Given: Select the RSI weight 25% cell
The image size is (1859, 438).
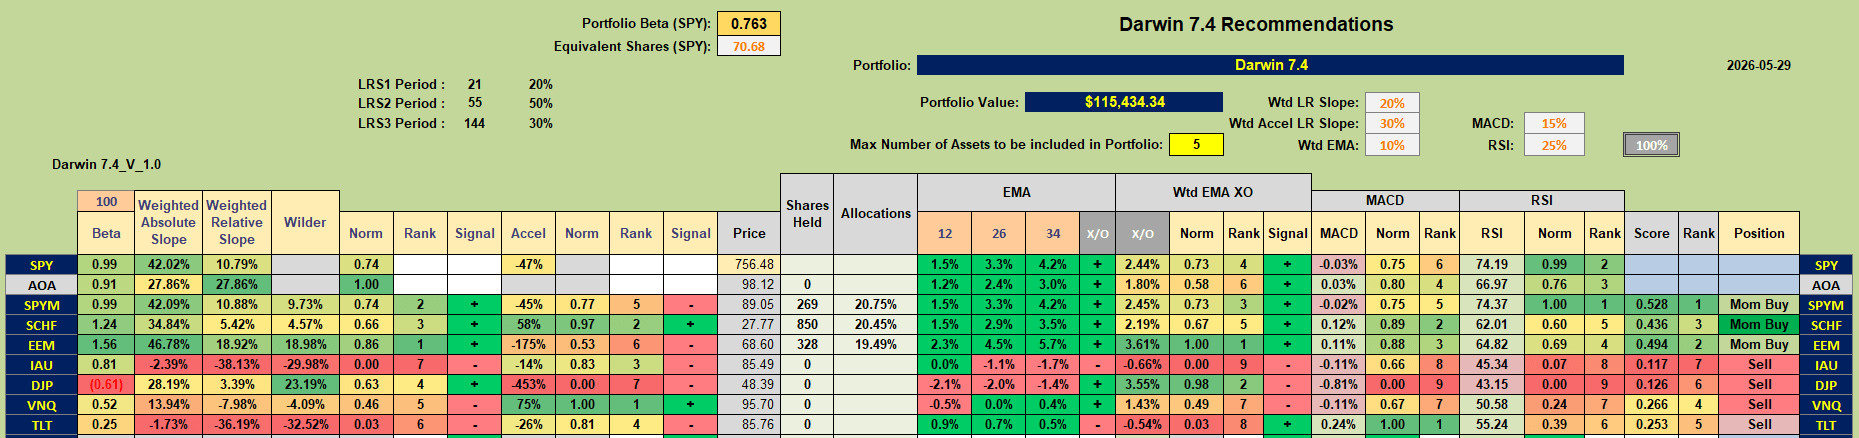Looking at the screenshot, I should pos(1554,145).
